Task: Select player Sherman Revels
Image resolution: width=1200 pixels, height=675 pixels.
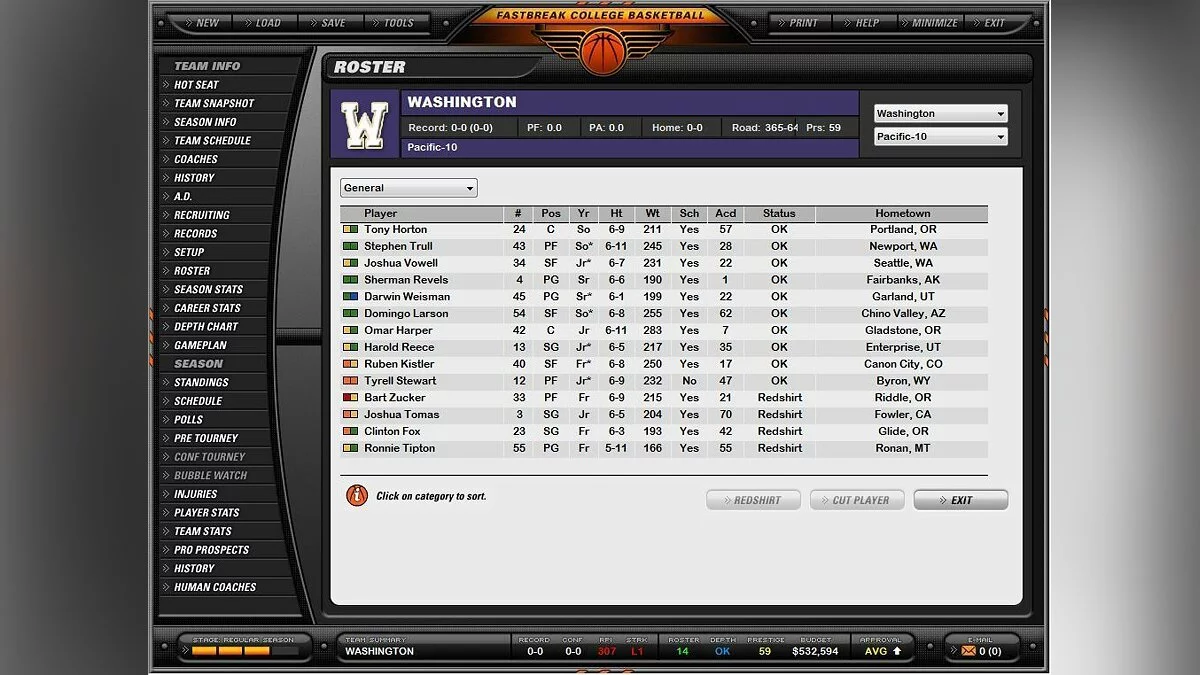Action: click(406, 281)
